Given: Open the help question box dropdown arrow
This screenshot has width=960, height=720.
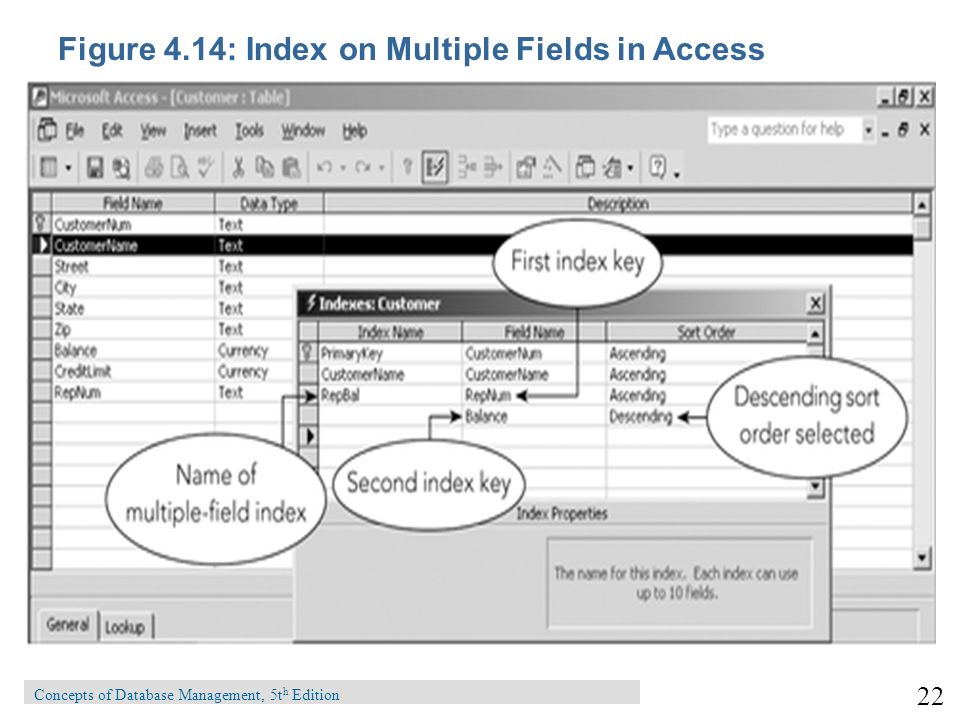Looking at the screenshot, I should coord(868,130).
